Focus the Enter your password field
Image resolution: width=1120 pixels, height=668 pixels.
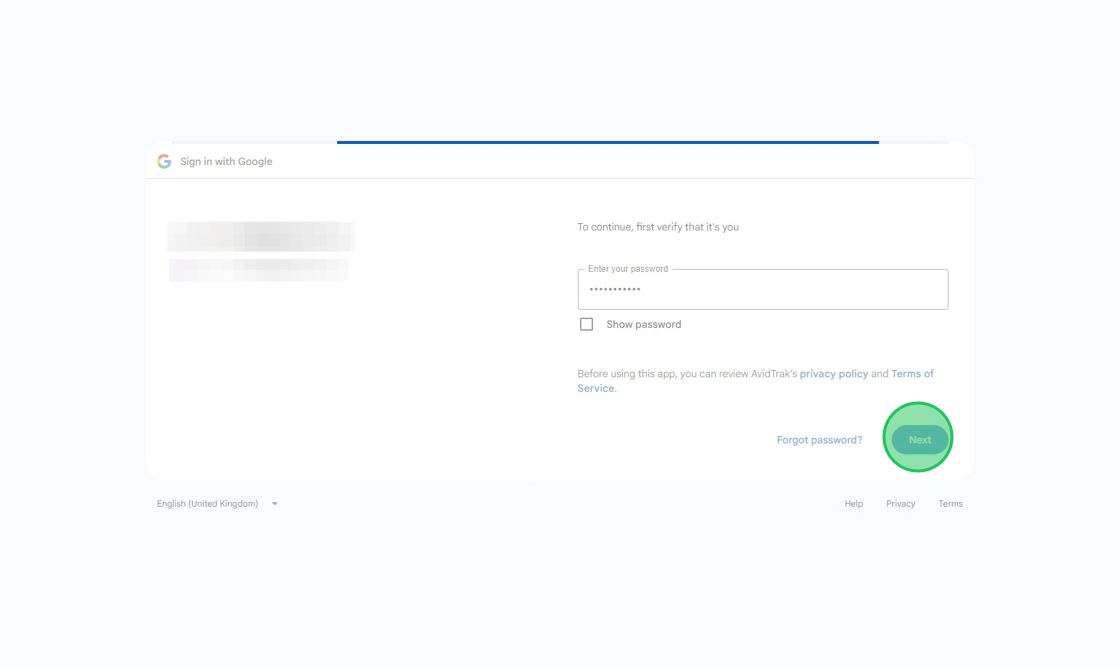click(763, 289)
